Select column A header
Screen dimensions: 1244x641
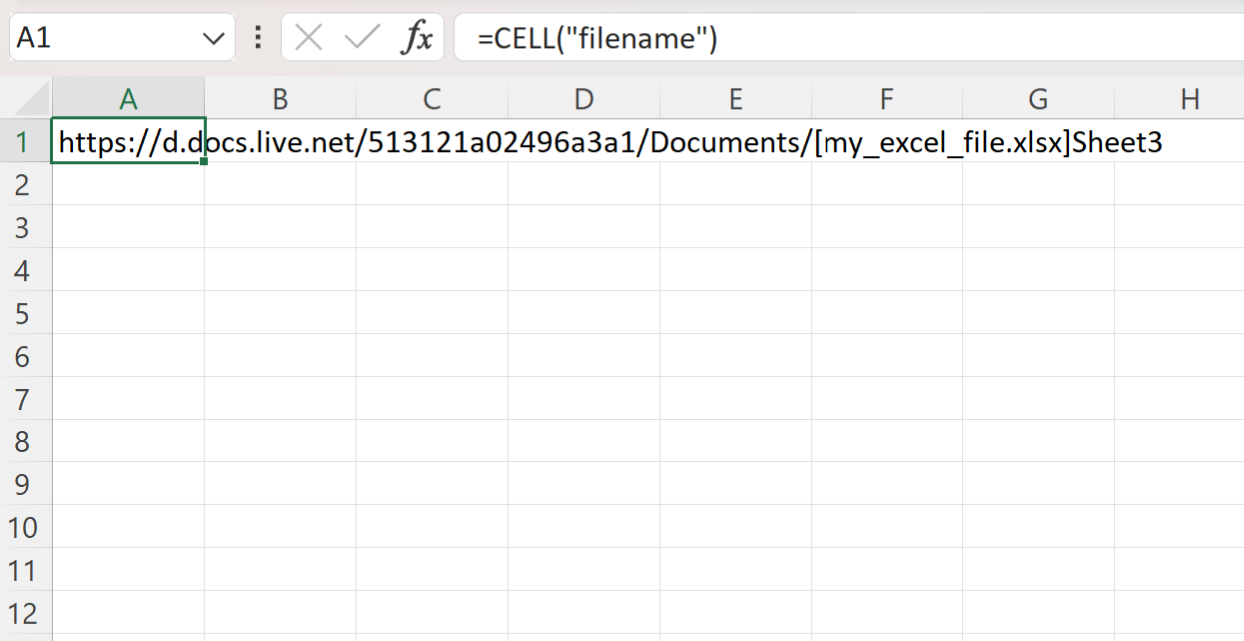pos(128,98)
